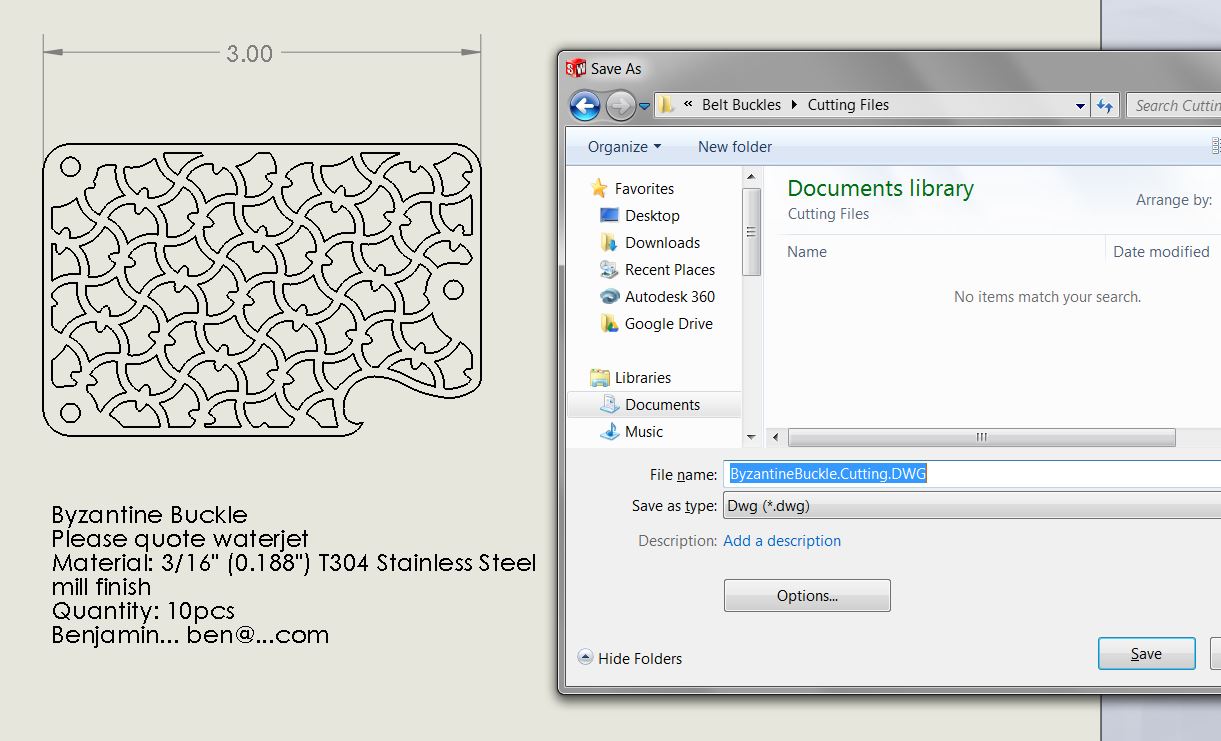
Task: Click the Recent Places icon
Action: point(609,270)
